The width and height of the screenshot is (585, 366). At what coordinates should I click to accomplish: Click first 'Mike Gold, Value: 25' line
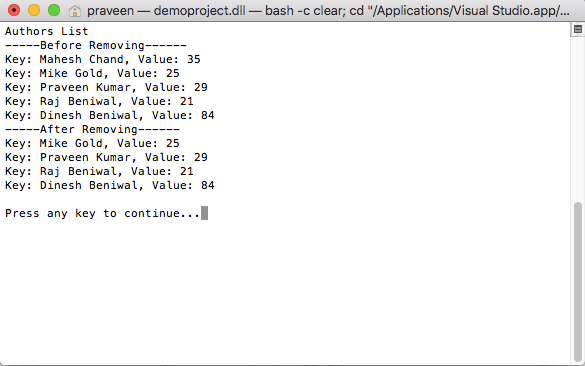tap(92, 73)
